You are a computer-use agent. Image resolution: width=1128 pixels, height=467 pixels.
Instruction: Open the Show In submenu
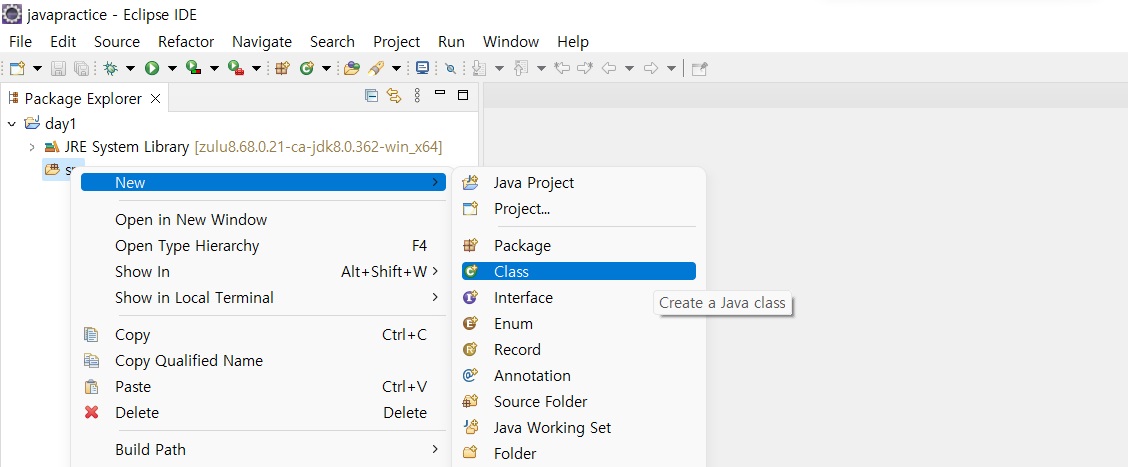[263, 272]
